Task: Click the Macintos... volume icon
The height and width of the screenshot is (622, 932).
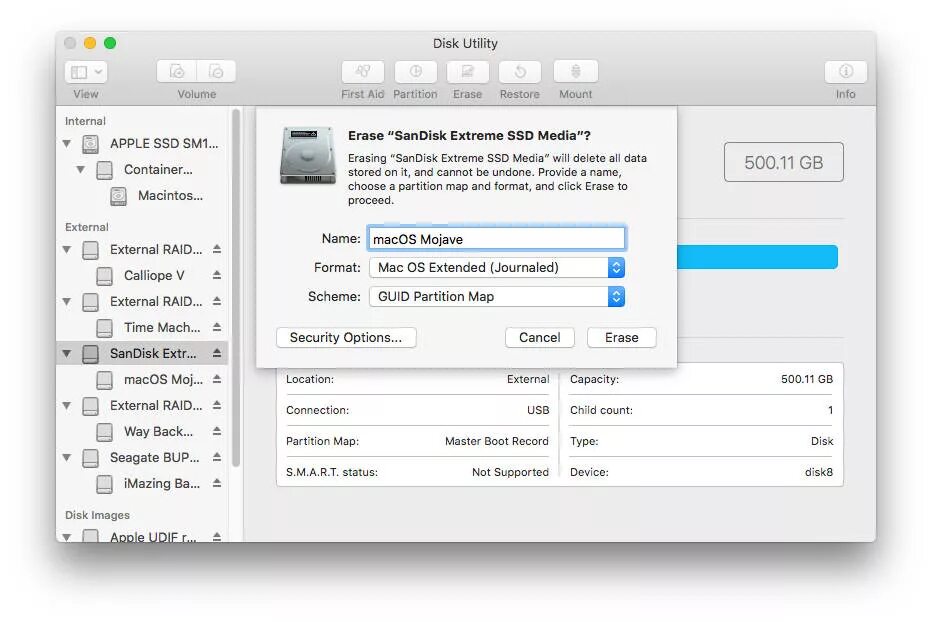Action: point(118,196)
